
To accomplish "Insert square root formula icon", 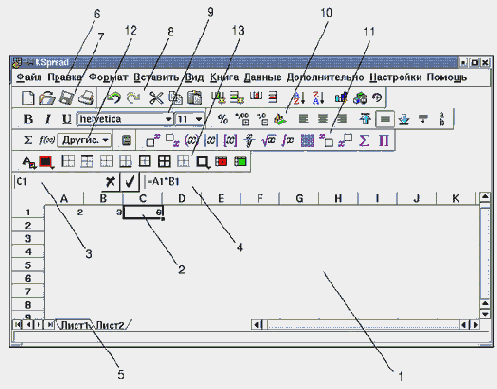I will (268, 141).
